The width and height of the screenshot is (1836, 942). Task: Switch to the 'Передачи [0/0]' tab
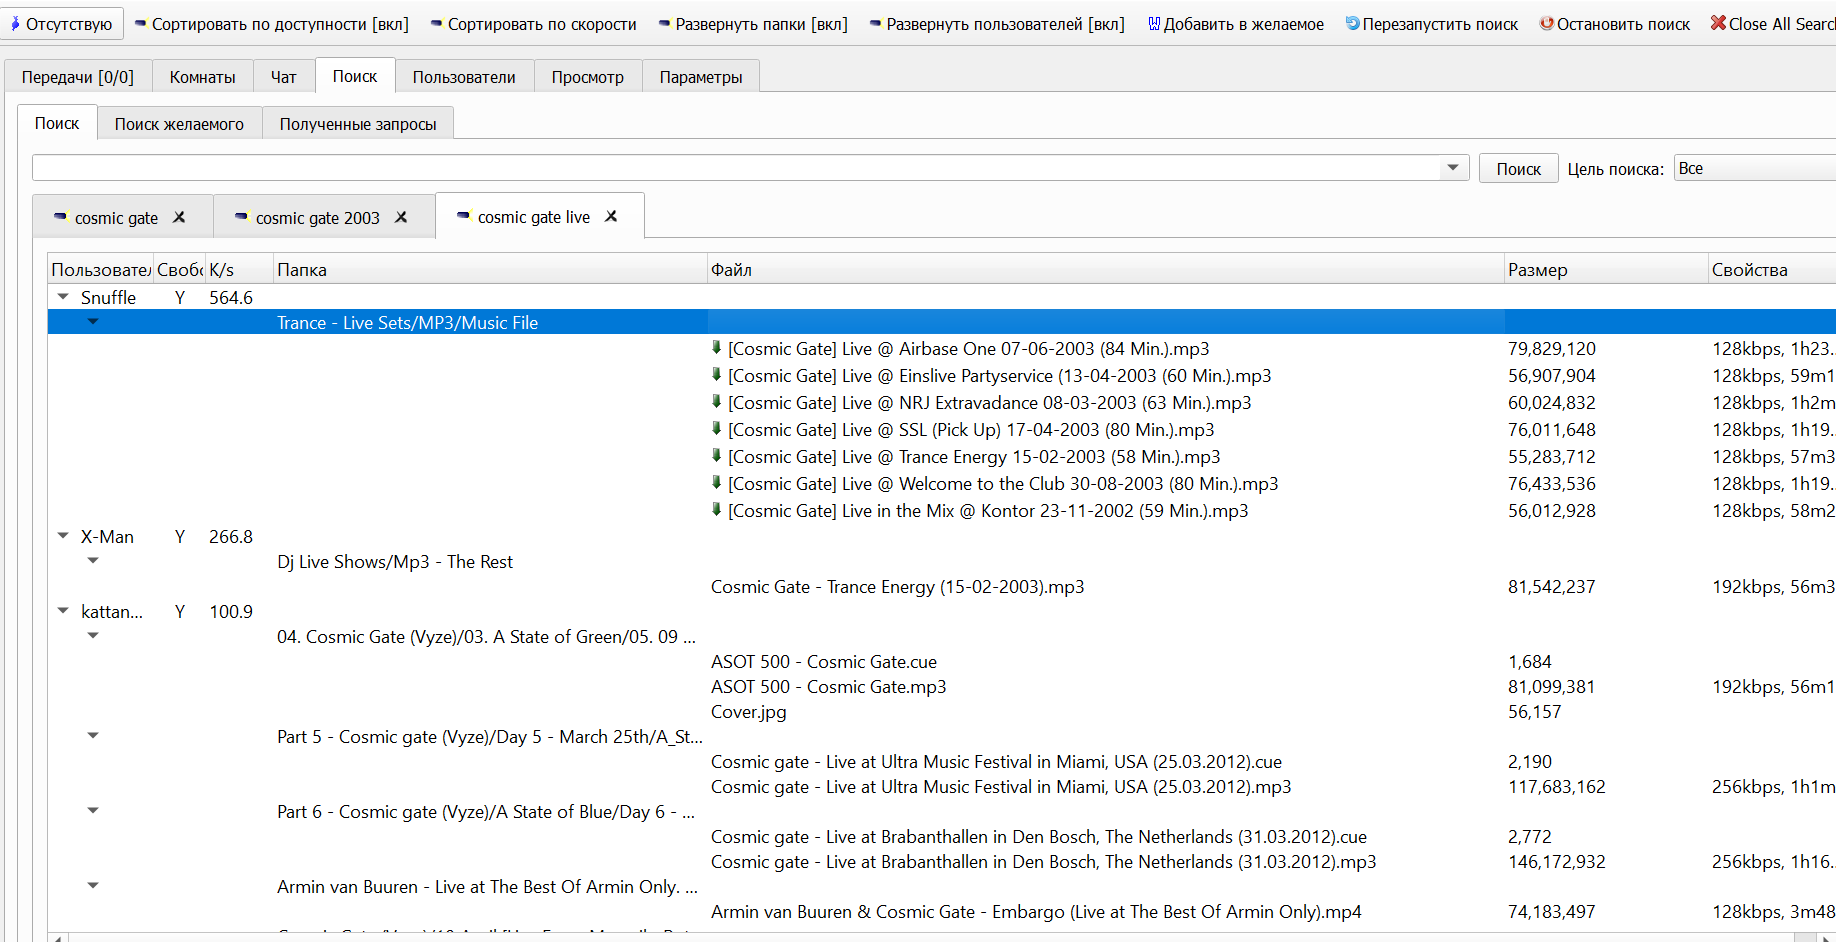[x=77, y=77]
